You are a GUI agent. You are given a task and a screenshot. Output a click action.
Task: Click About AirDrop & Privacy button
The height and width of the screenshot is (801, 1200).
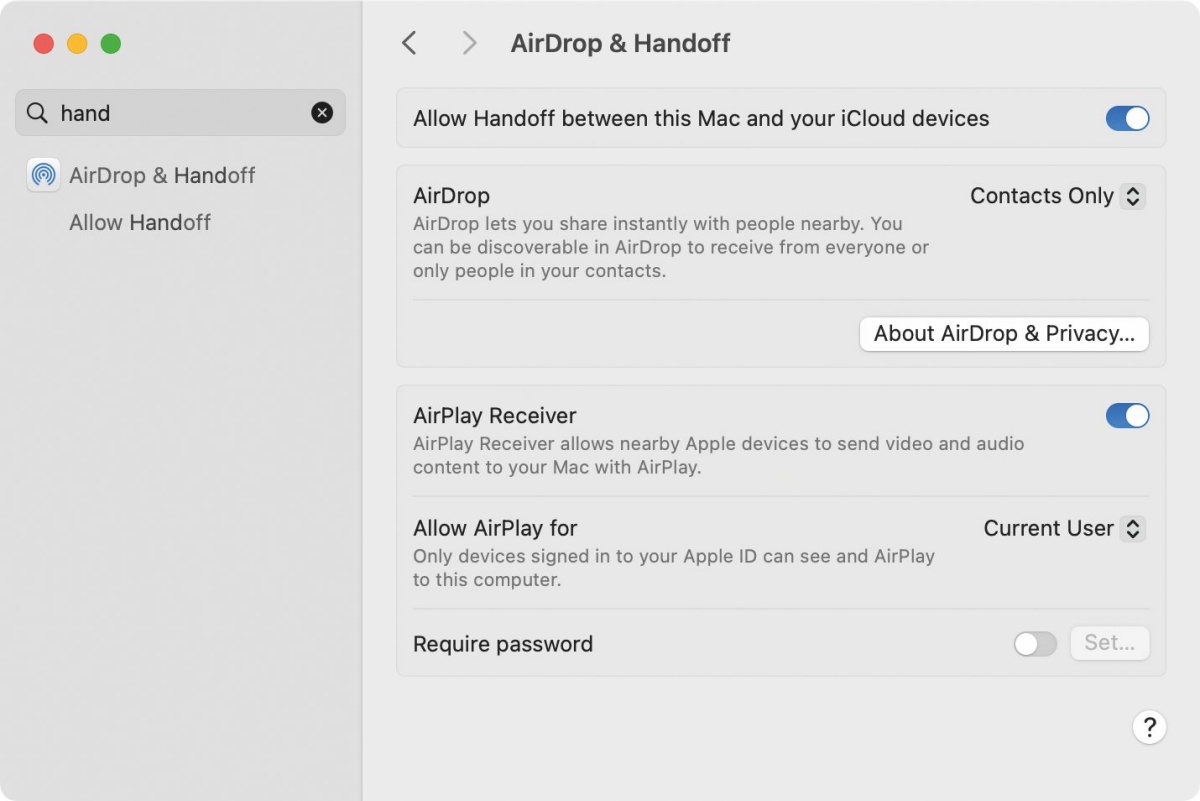tap(1004, 334)
